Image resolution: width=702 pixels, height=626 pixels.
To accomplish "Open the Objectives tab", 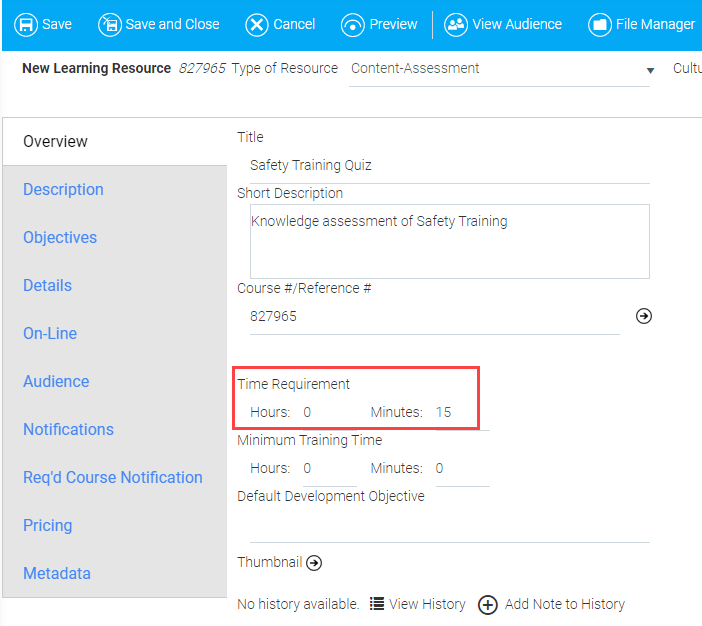I will pos(60,237).
